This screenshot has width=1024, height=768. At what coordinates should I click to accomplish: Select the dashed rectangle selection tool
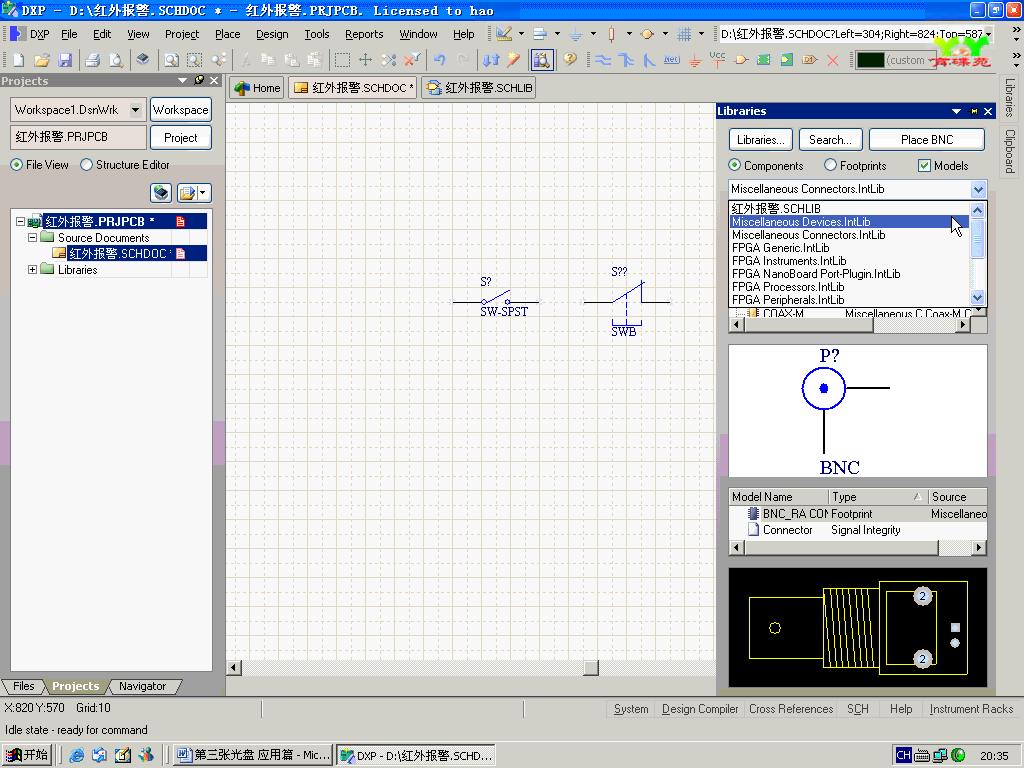pos(342,60)
